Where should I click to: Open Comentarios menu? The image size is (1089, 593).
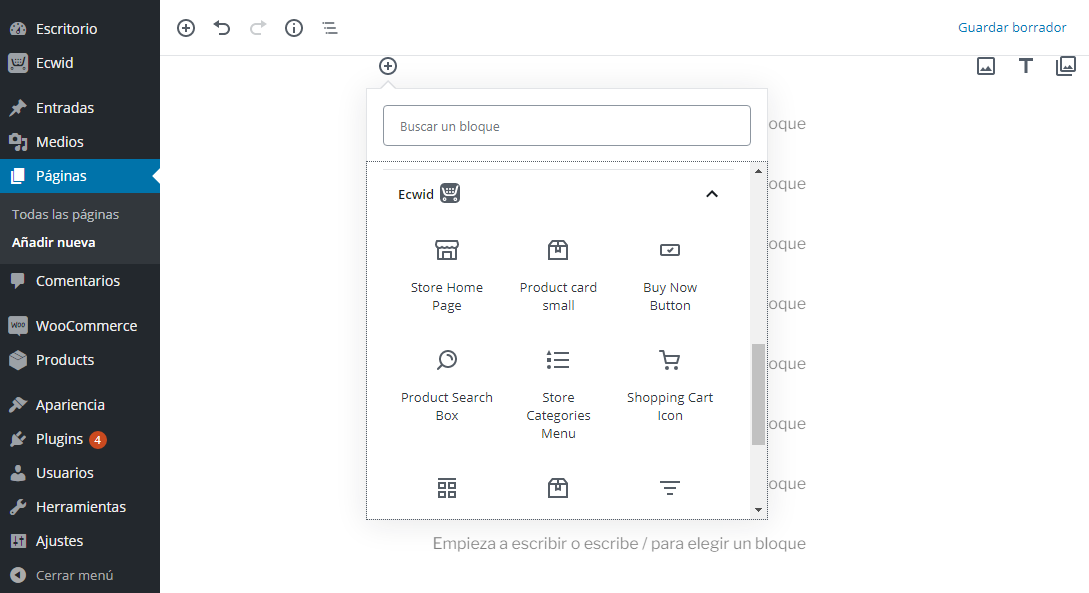[x=80, y=281]
